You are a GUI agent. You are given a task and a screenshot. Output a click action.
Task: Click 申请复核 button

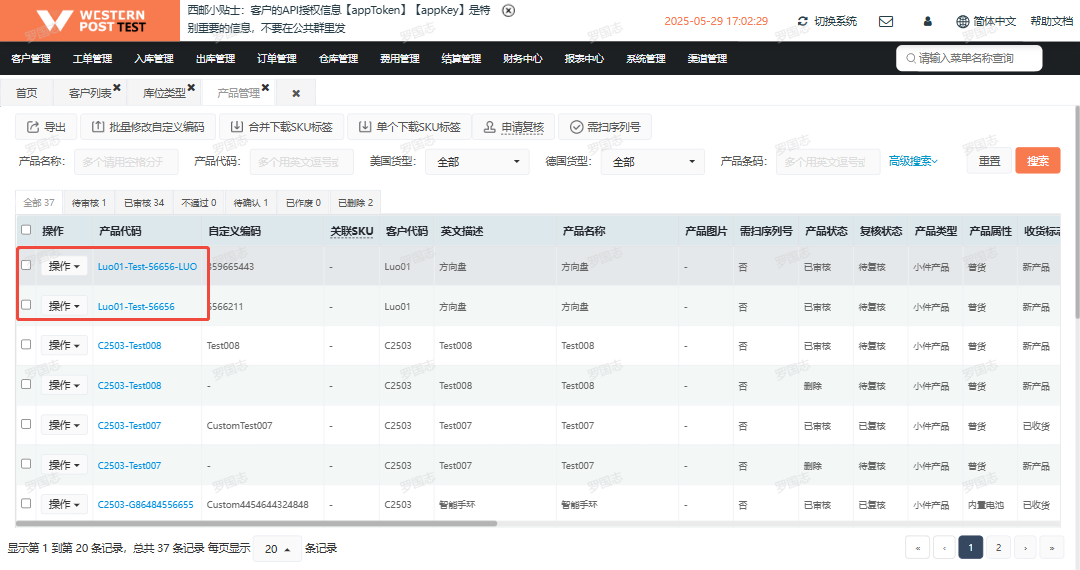tap(514, 127)
